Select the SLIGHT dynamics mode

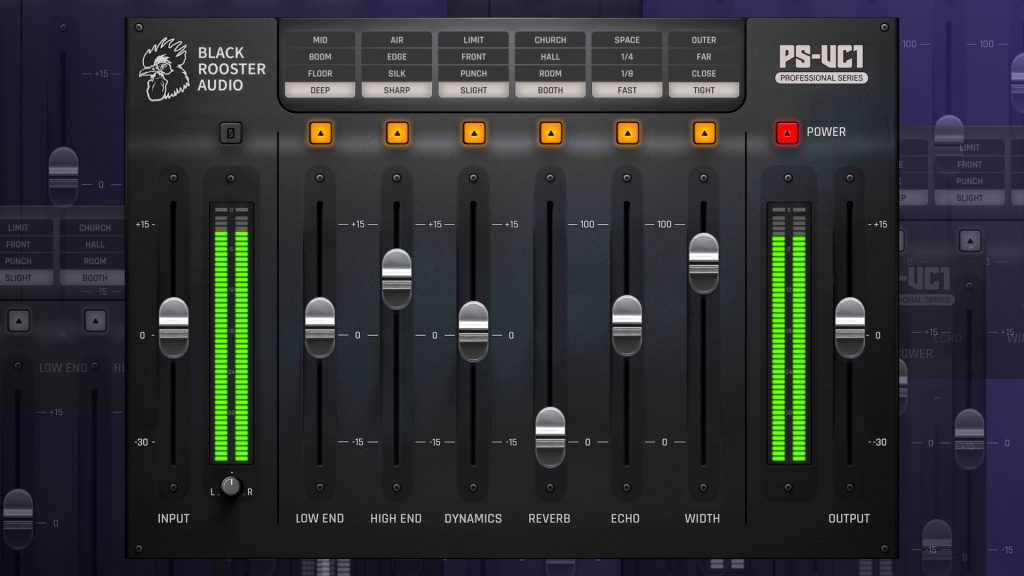(473, 90)
